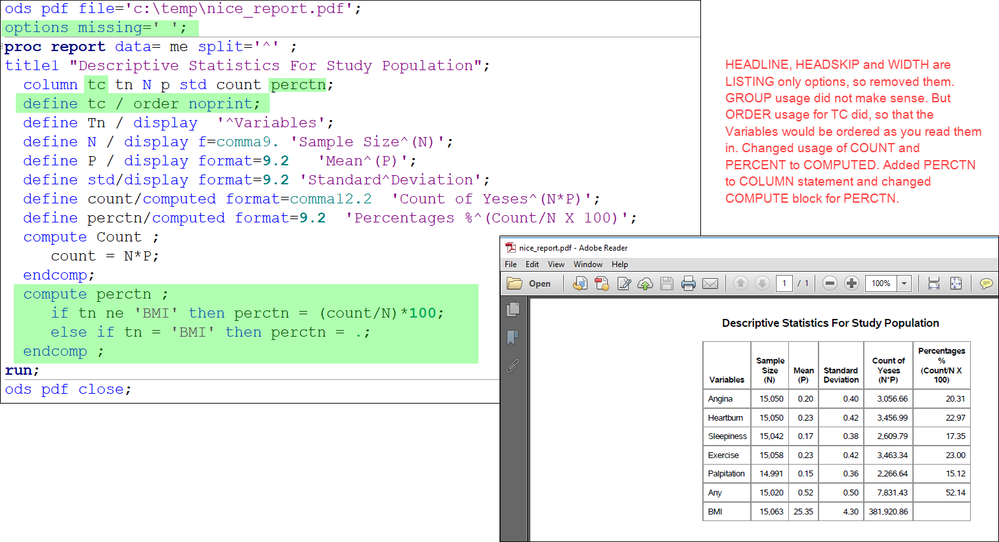This screenshot has height=542, width=999.
Task: Zoom in with the plus button
Action: tap(851, 283)
